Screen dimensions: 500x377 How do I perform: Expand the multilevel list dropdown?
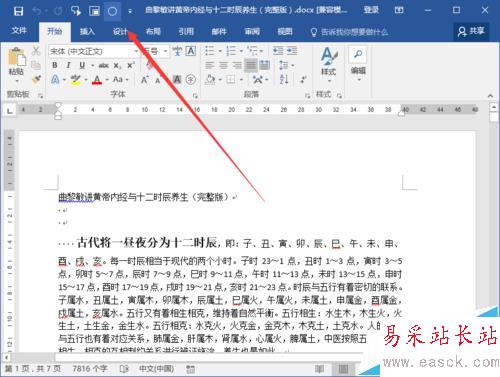(x=261, y=51)
